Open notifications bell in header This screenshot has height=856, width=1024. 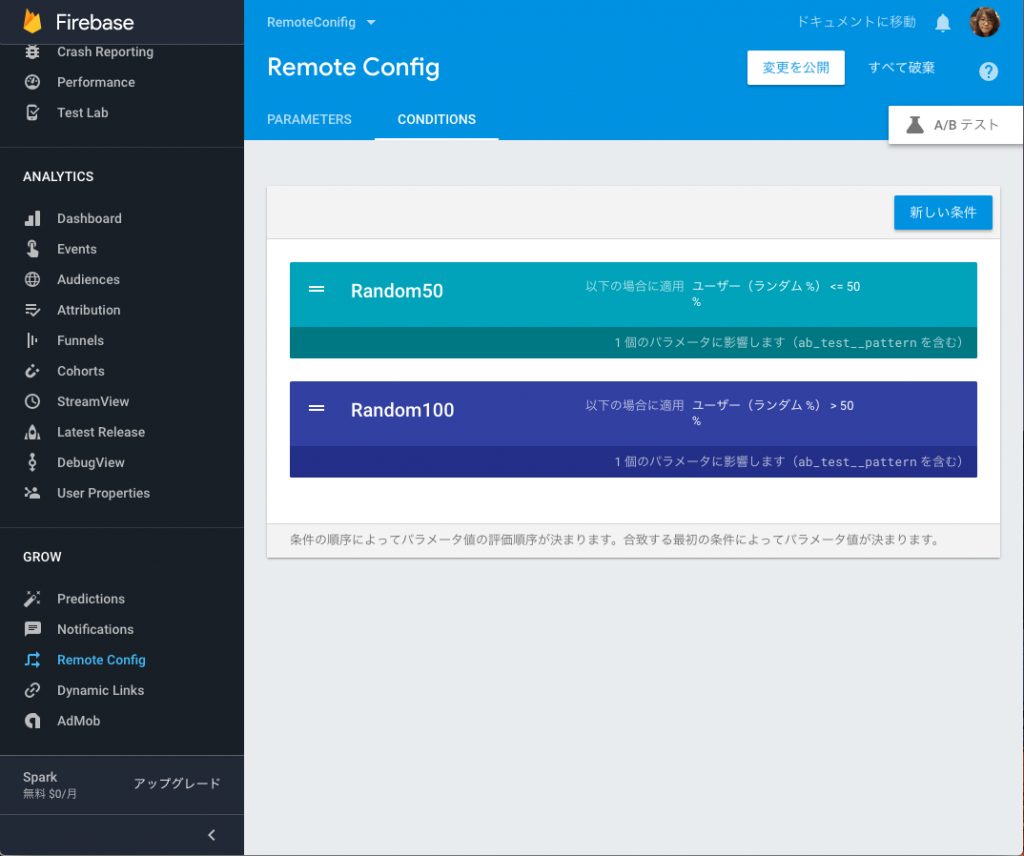coord(942,23)
